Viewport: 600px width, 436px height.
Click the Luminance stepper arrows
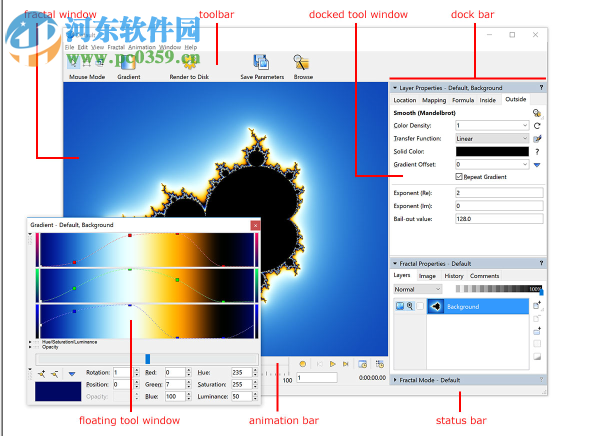click(255, 397)
